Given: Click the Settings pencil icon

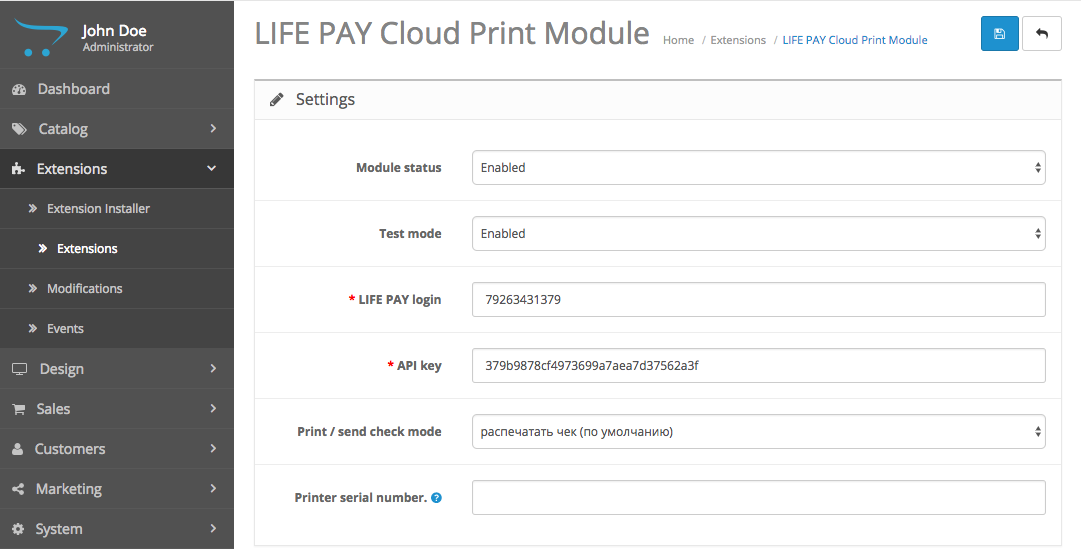Looking at the screenshot, I should point(276,99).
